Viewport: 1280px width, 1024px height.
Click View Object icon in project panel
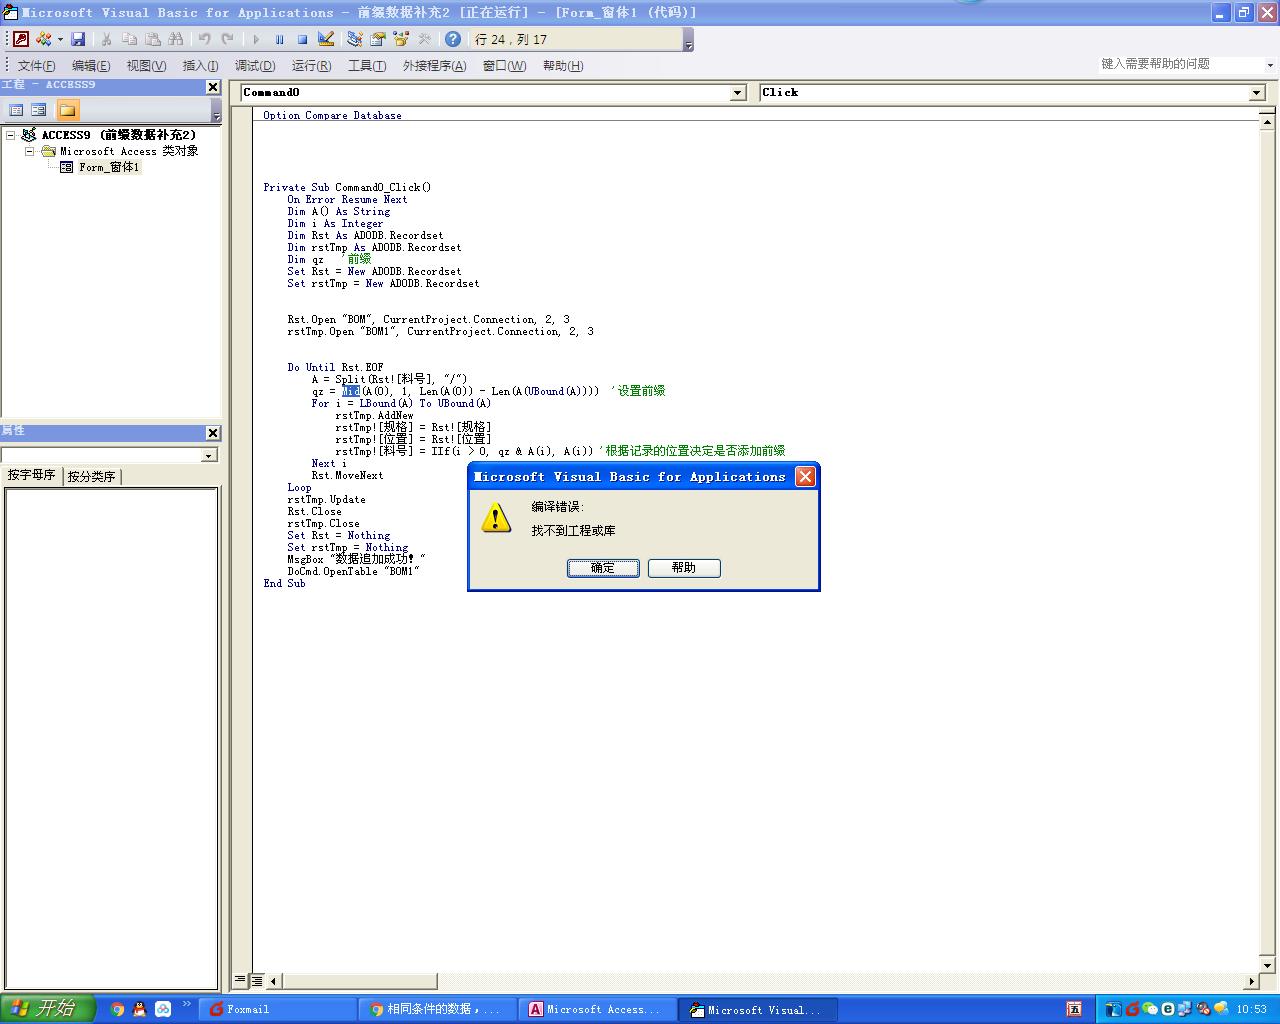tap(38, 110)
